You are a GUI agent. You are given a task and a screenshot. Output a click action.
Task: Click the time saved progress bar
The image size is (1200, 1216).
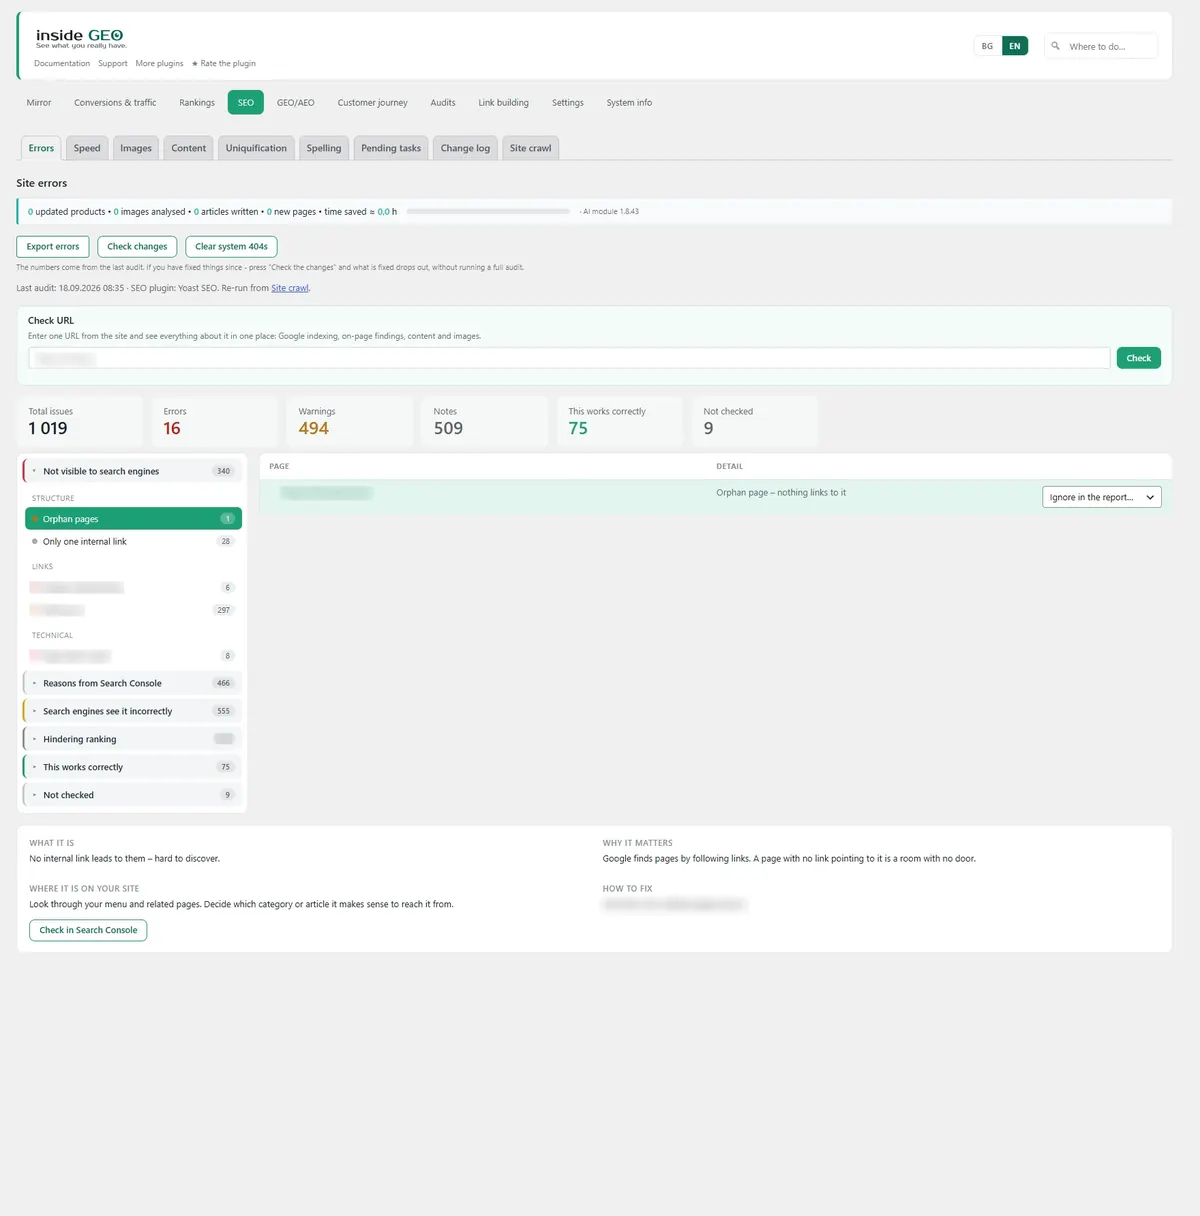point(488,212)
